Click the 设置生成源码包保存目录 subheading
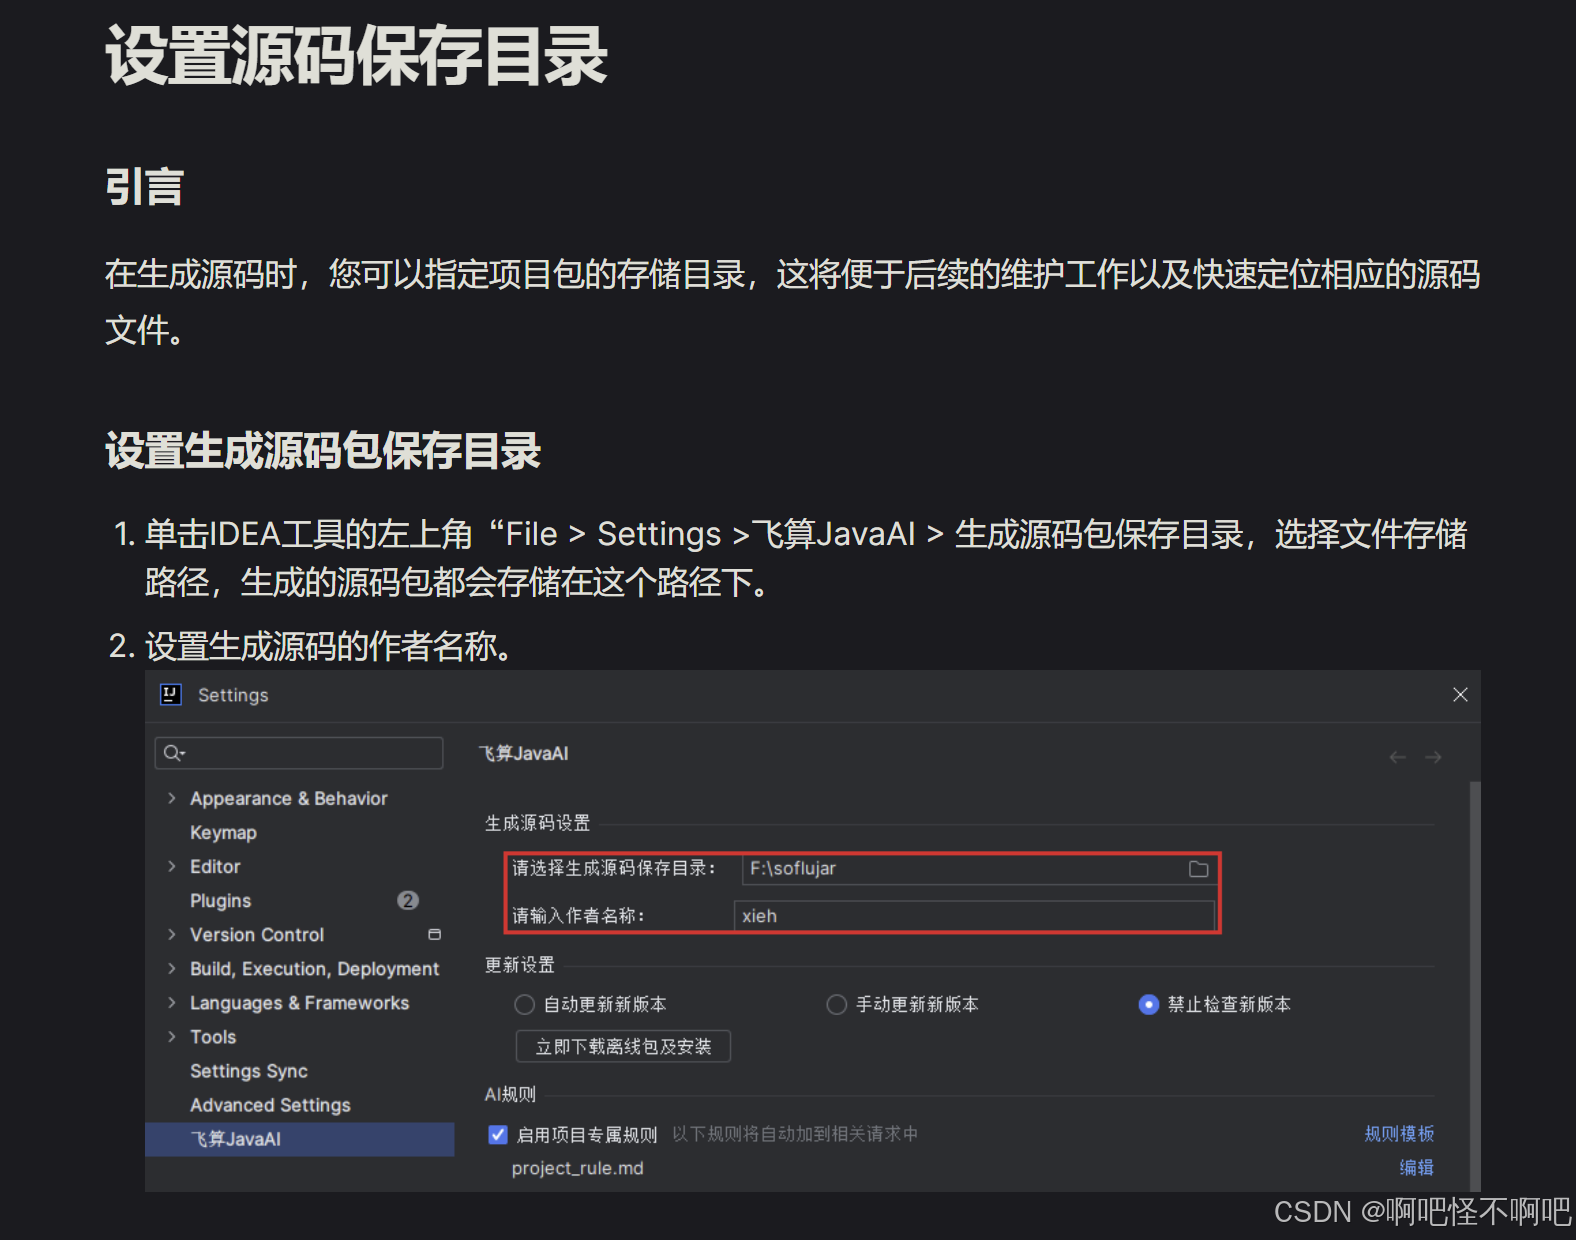Image resolution: width=1576 pixels, height=1240 pixels. 323,451
